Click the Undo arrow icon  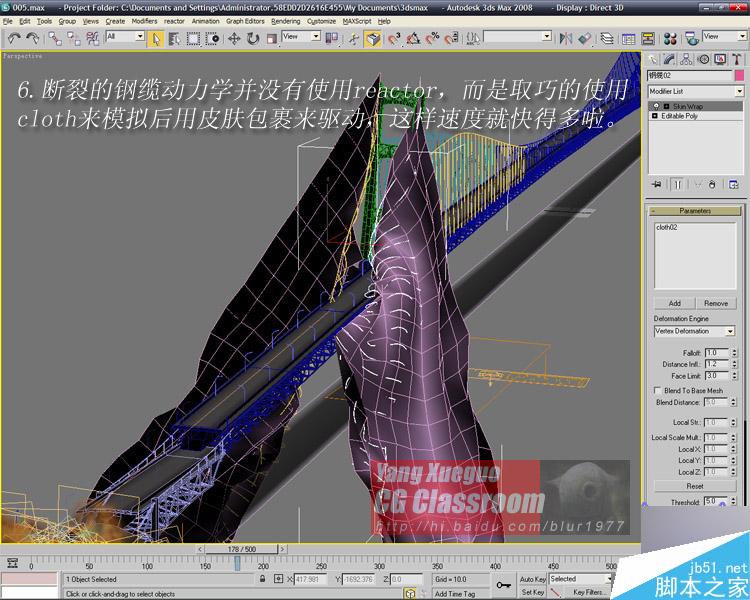pyautogui.click(x=13, y=38)
